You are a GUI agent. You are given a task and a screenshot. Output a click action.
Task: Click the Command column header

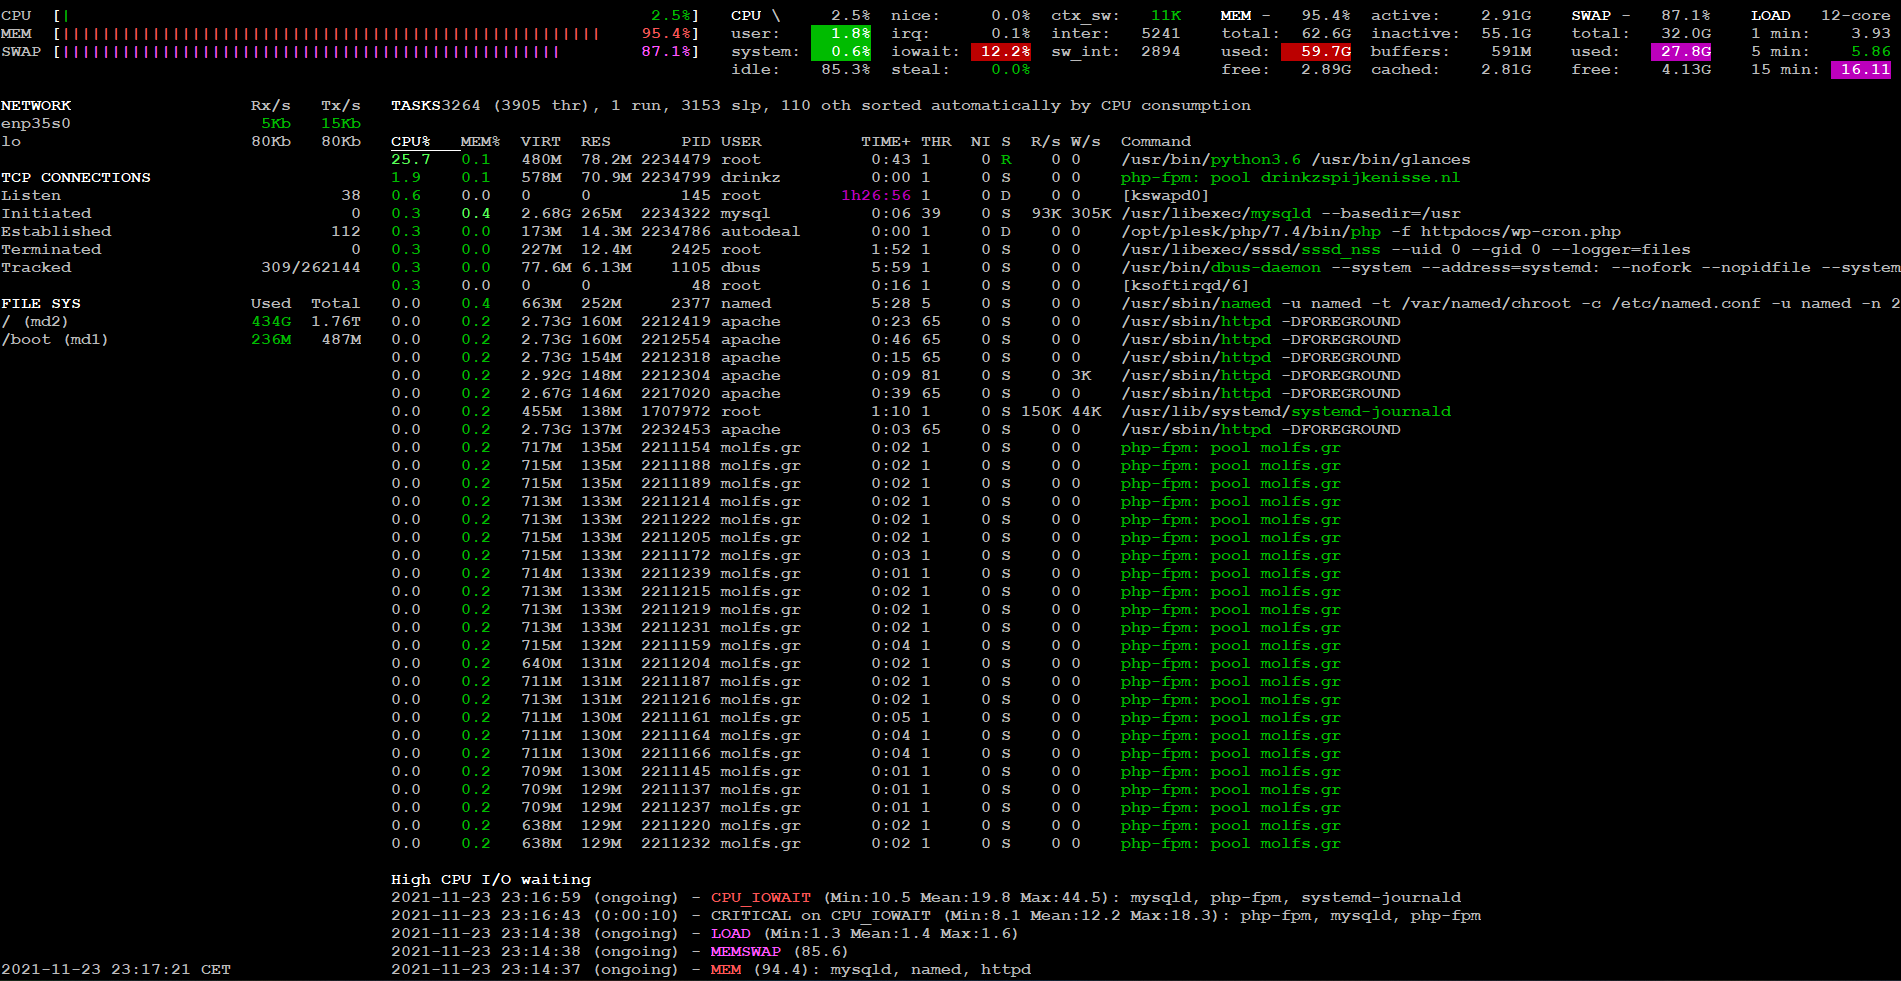coord(1156,142)
